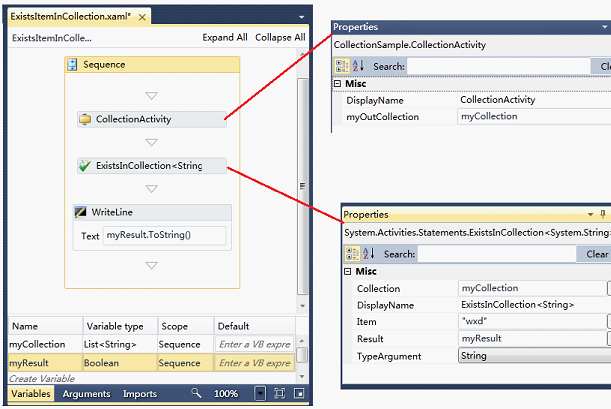Click the drop triangle above WriteLine

click(152, 189)
